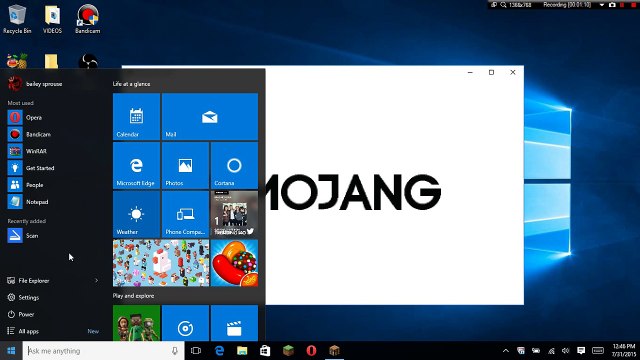Launch Edge from the taskbar

point(220,351)
